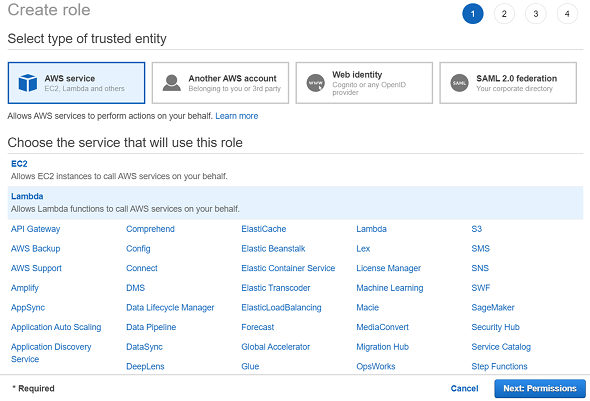Screen dimensions: 590x401
Task: Select Global Accelerator
Action: [276, 346]
